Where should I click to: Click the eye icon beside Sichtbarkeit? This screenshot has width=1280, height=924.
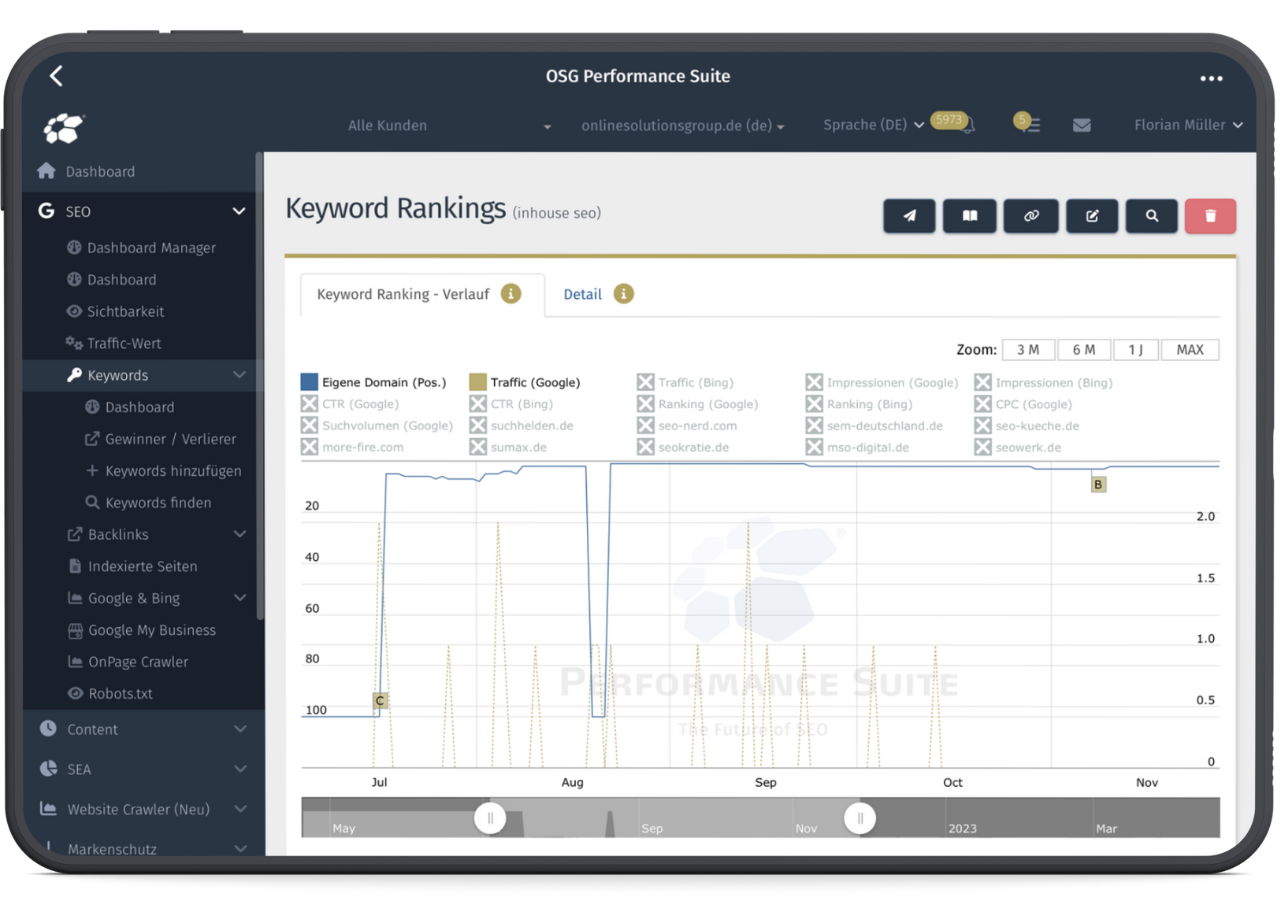[74, 312]
